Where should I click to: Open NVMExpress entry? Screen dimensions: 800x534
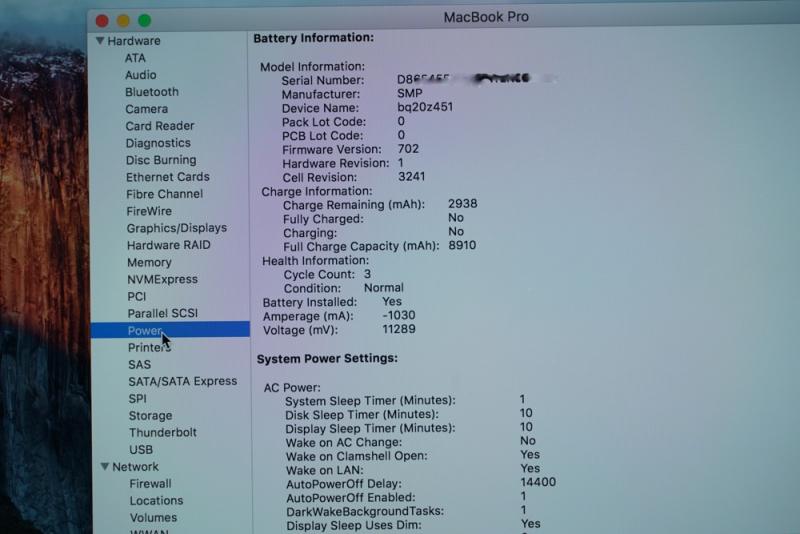click(162, 279)
